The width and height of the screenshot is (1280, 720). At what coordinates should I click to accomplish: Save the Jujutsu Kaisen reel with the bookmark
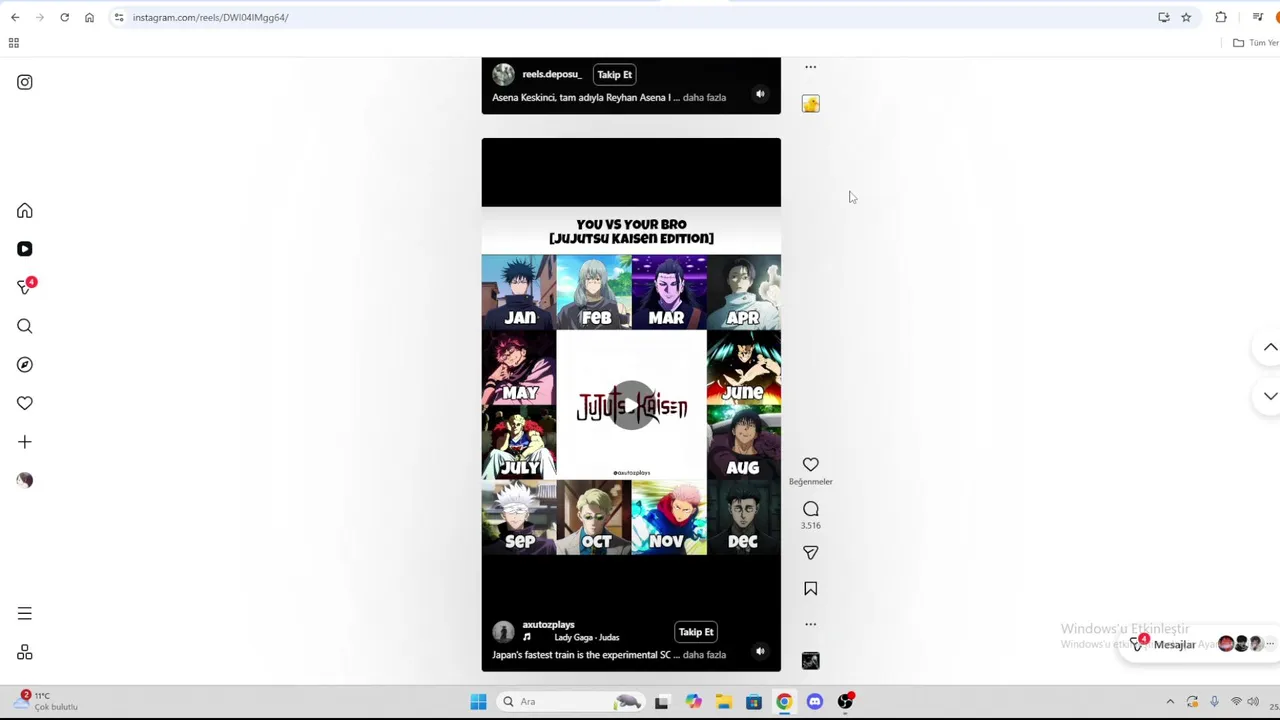click(811, 589)
